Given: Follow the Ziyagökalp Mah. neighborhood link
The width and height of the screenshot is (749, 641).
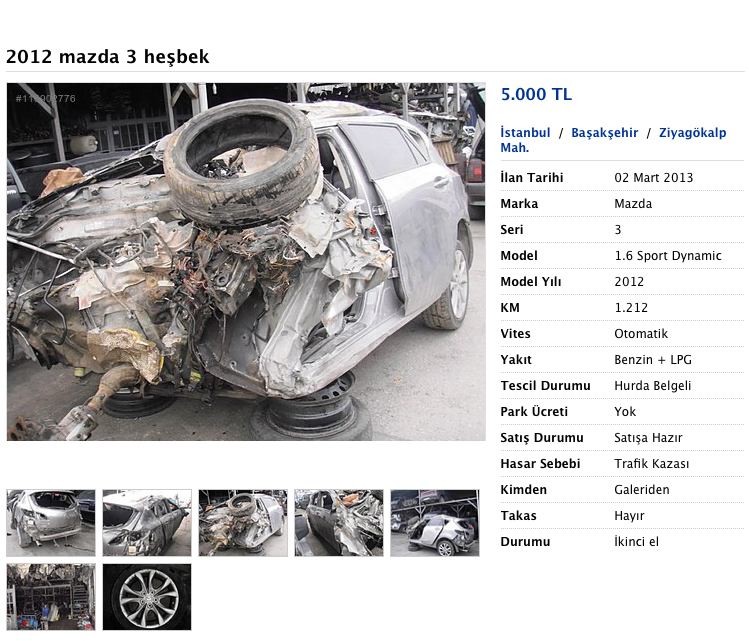Looking at the screenshot, I should (613, 140).
